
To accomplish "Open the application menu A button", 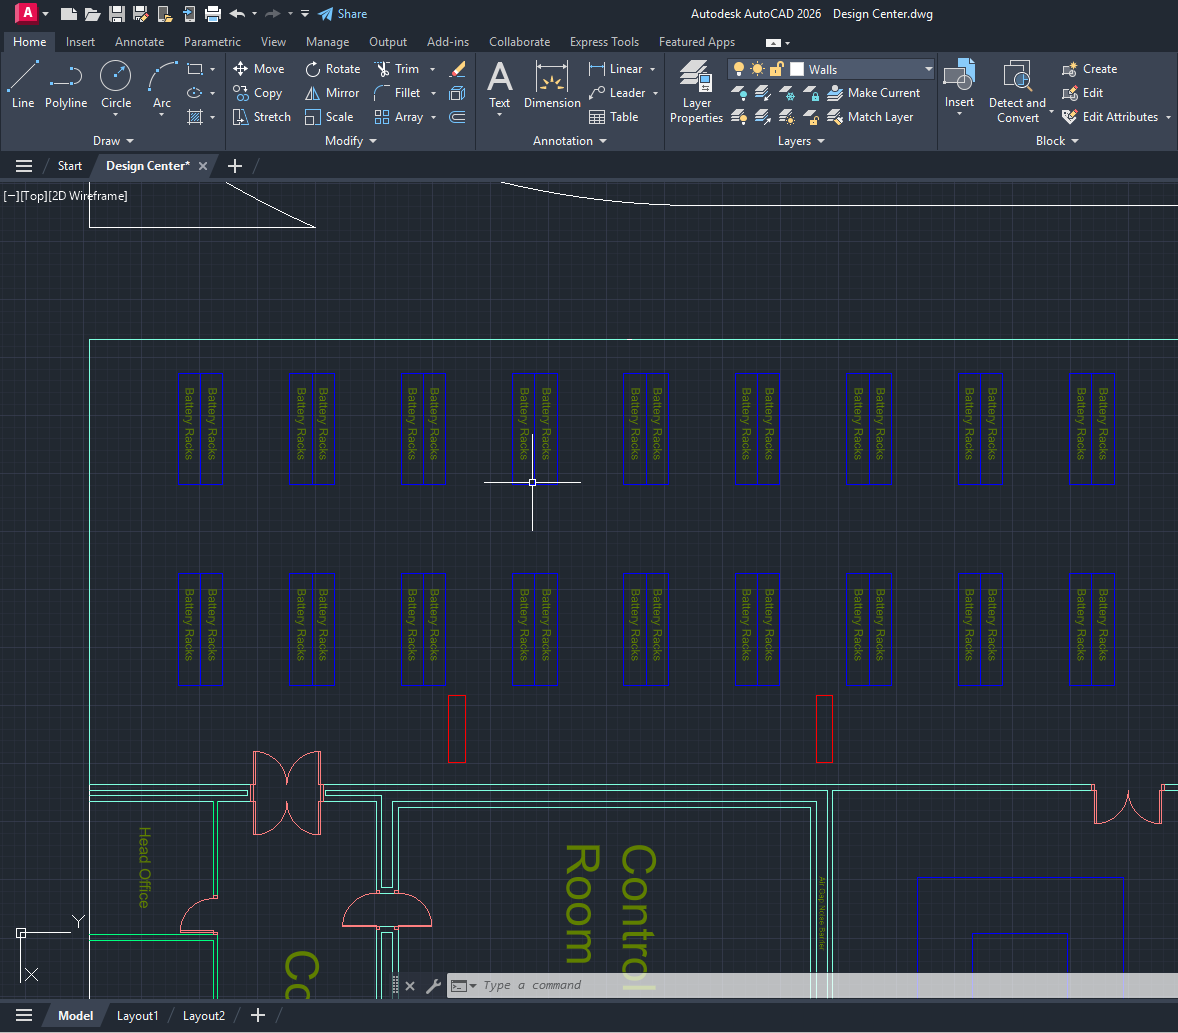I will click(26, 13).
